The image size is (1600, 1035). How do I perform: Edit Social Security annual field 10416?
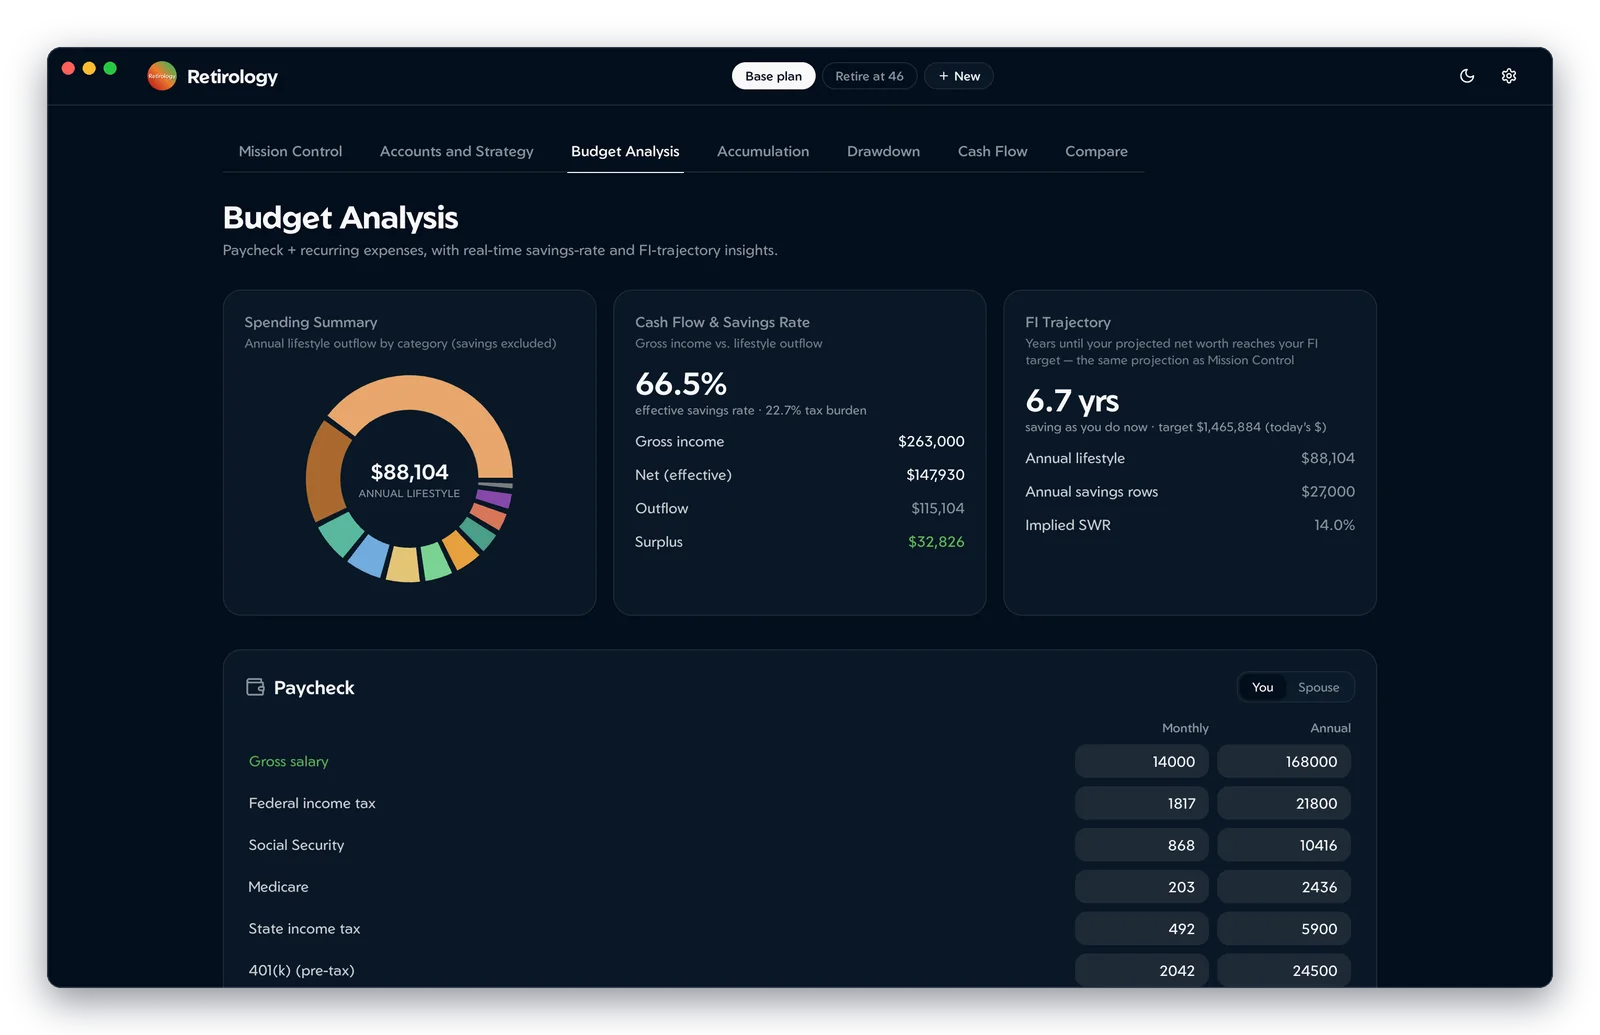click(x=1284, y=845)
